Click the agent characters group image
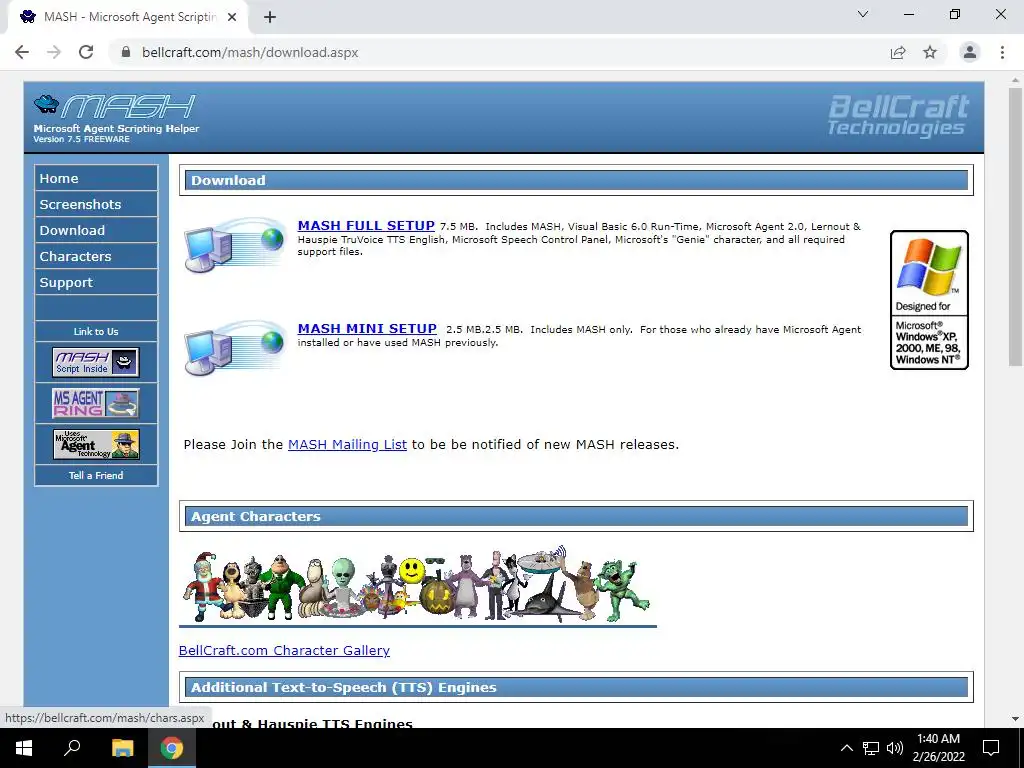The height and width of the screenshot is (768, 1024). click(417, 584)
